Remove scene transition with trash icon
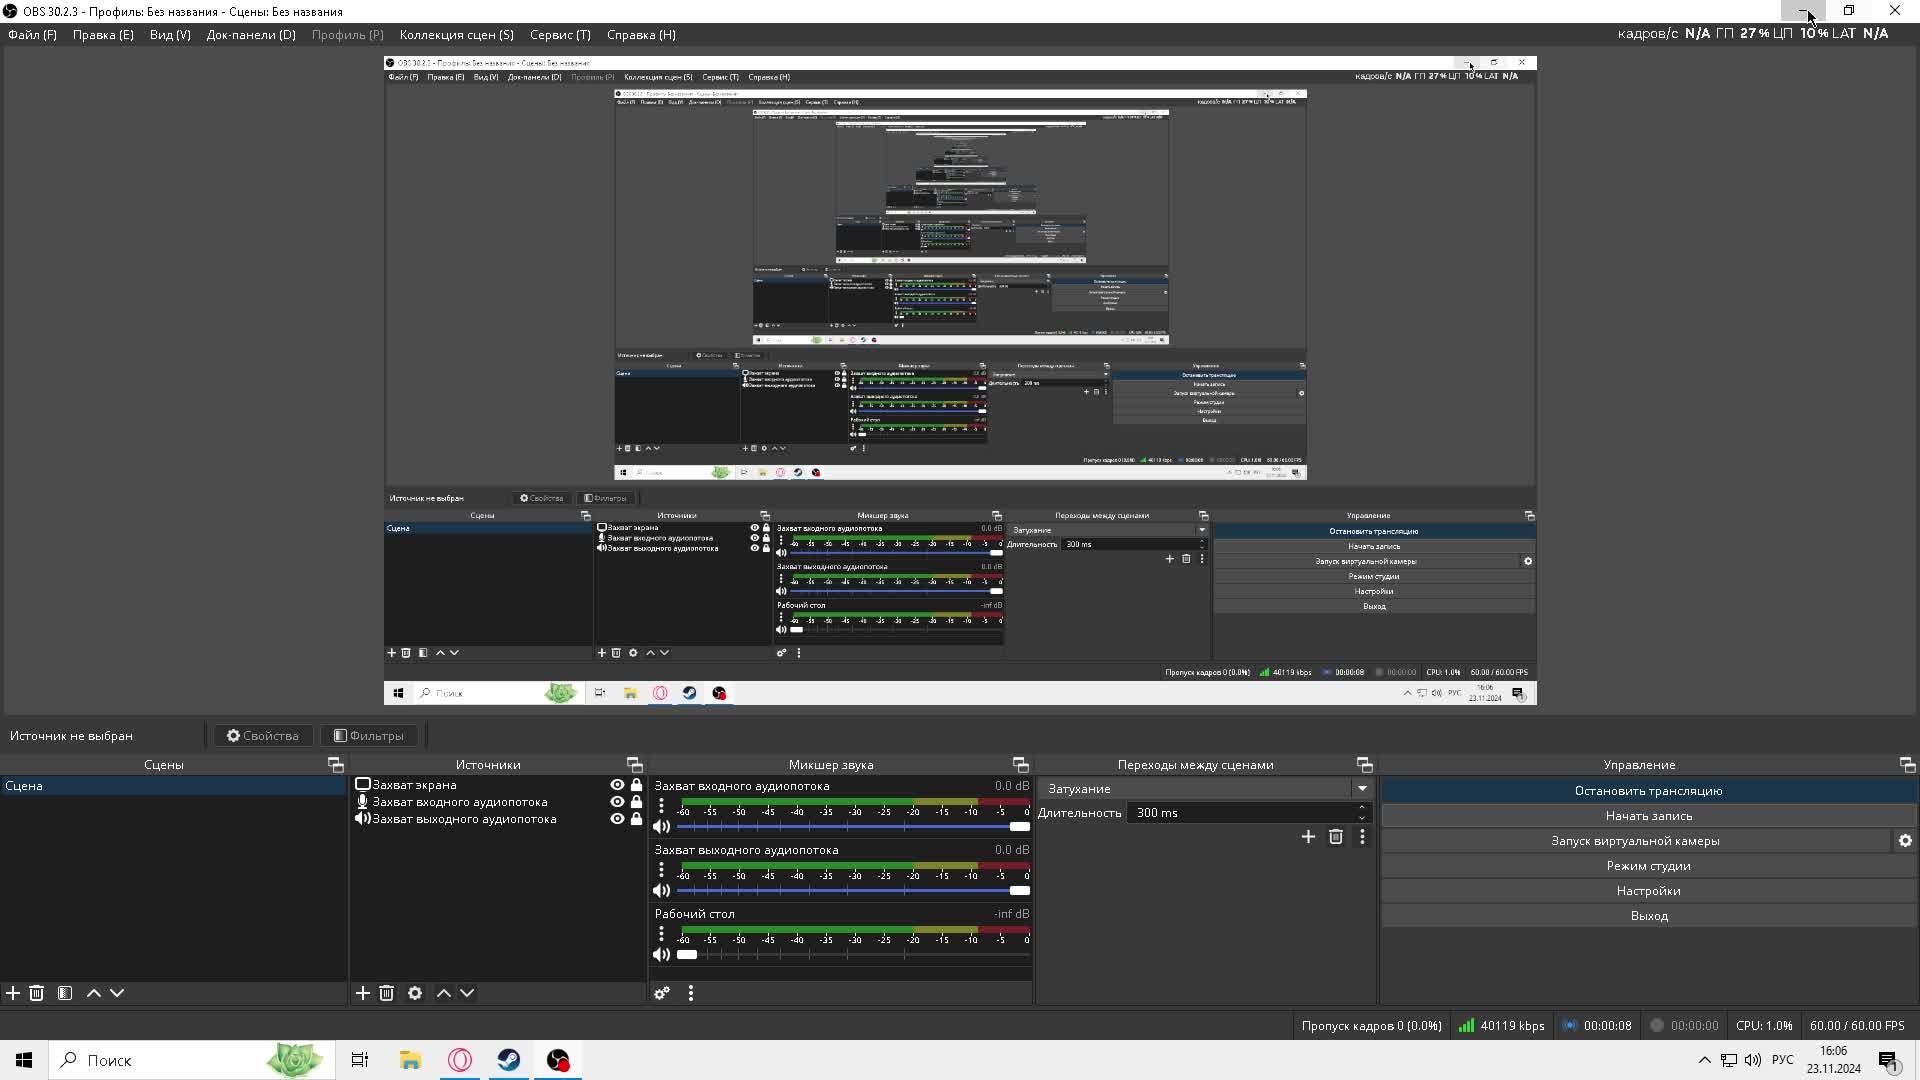 (x=1336, y=837)
